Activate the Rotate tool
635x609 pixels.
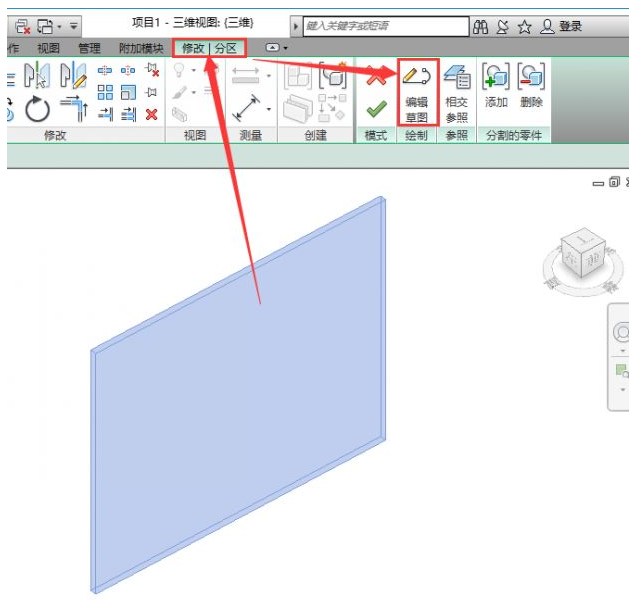[37, 109]
